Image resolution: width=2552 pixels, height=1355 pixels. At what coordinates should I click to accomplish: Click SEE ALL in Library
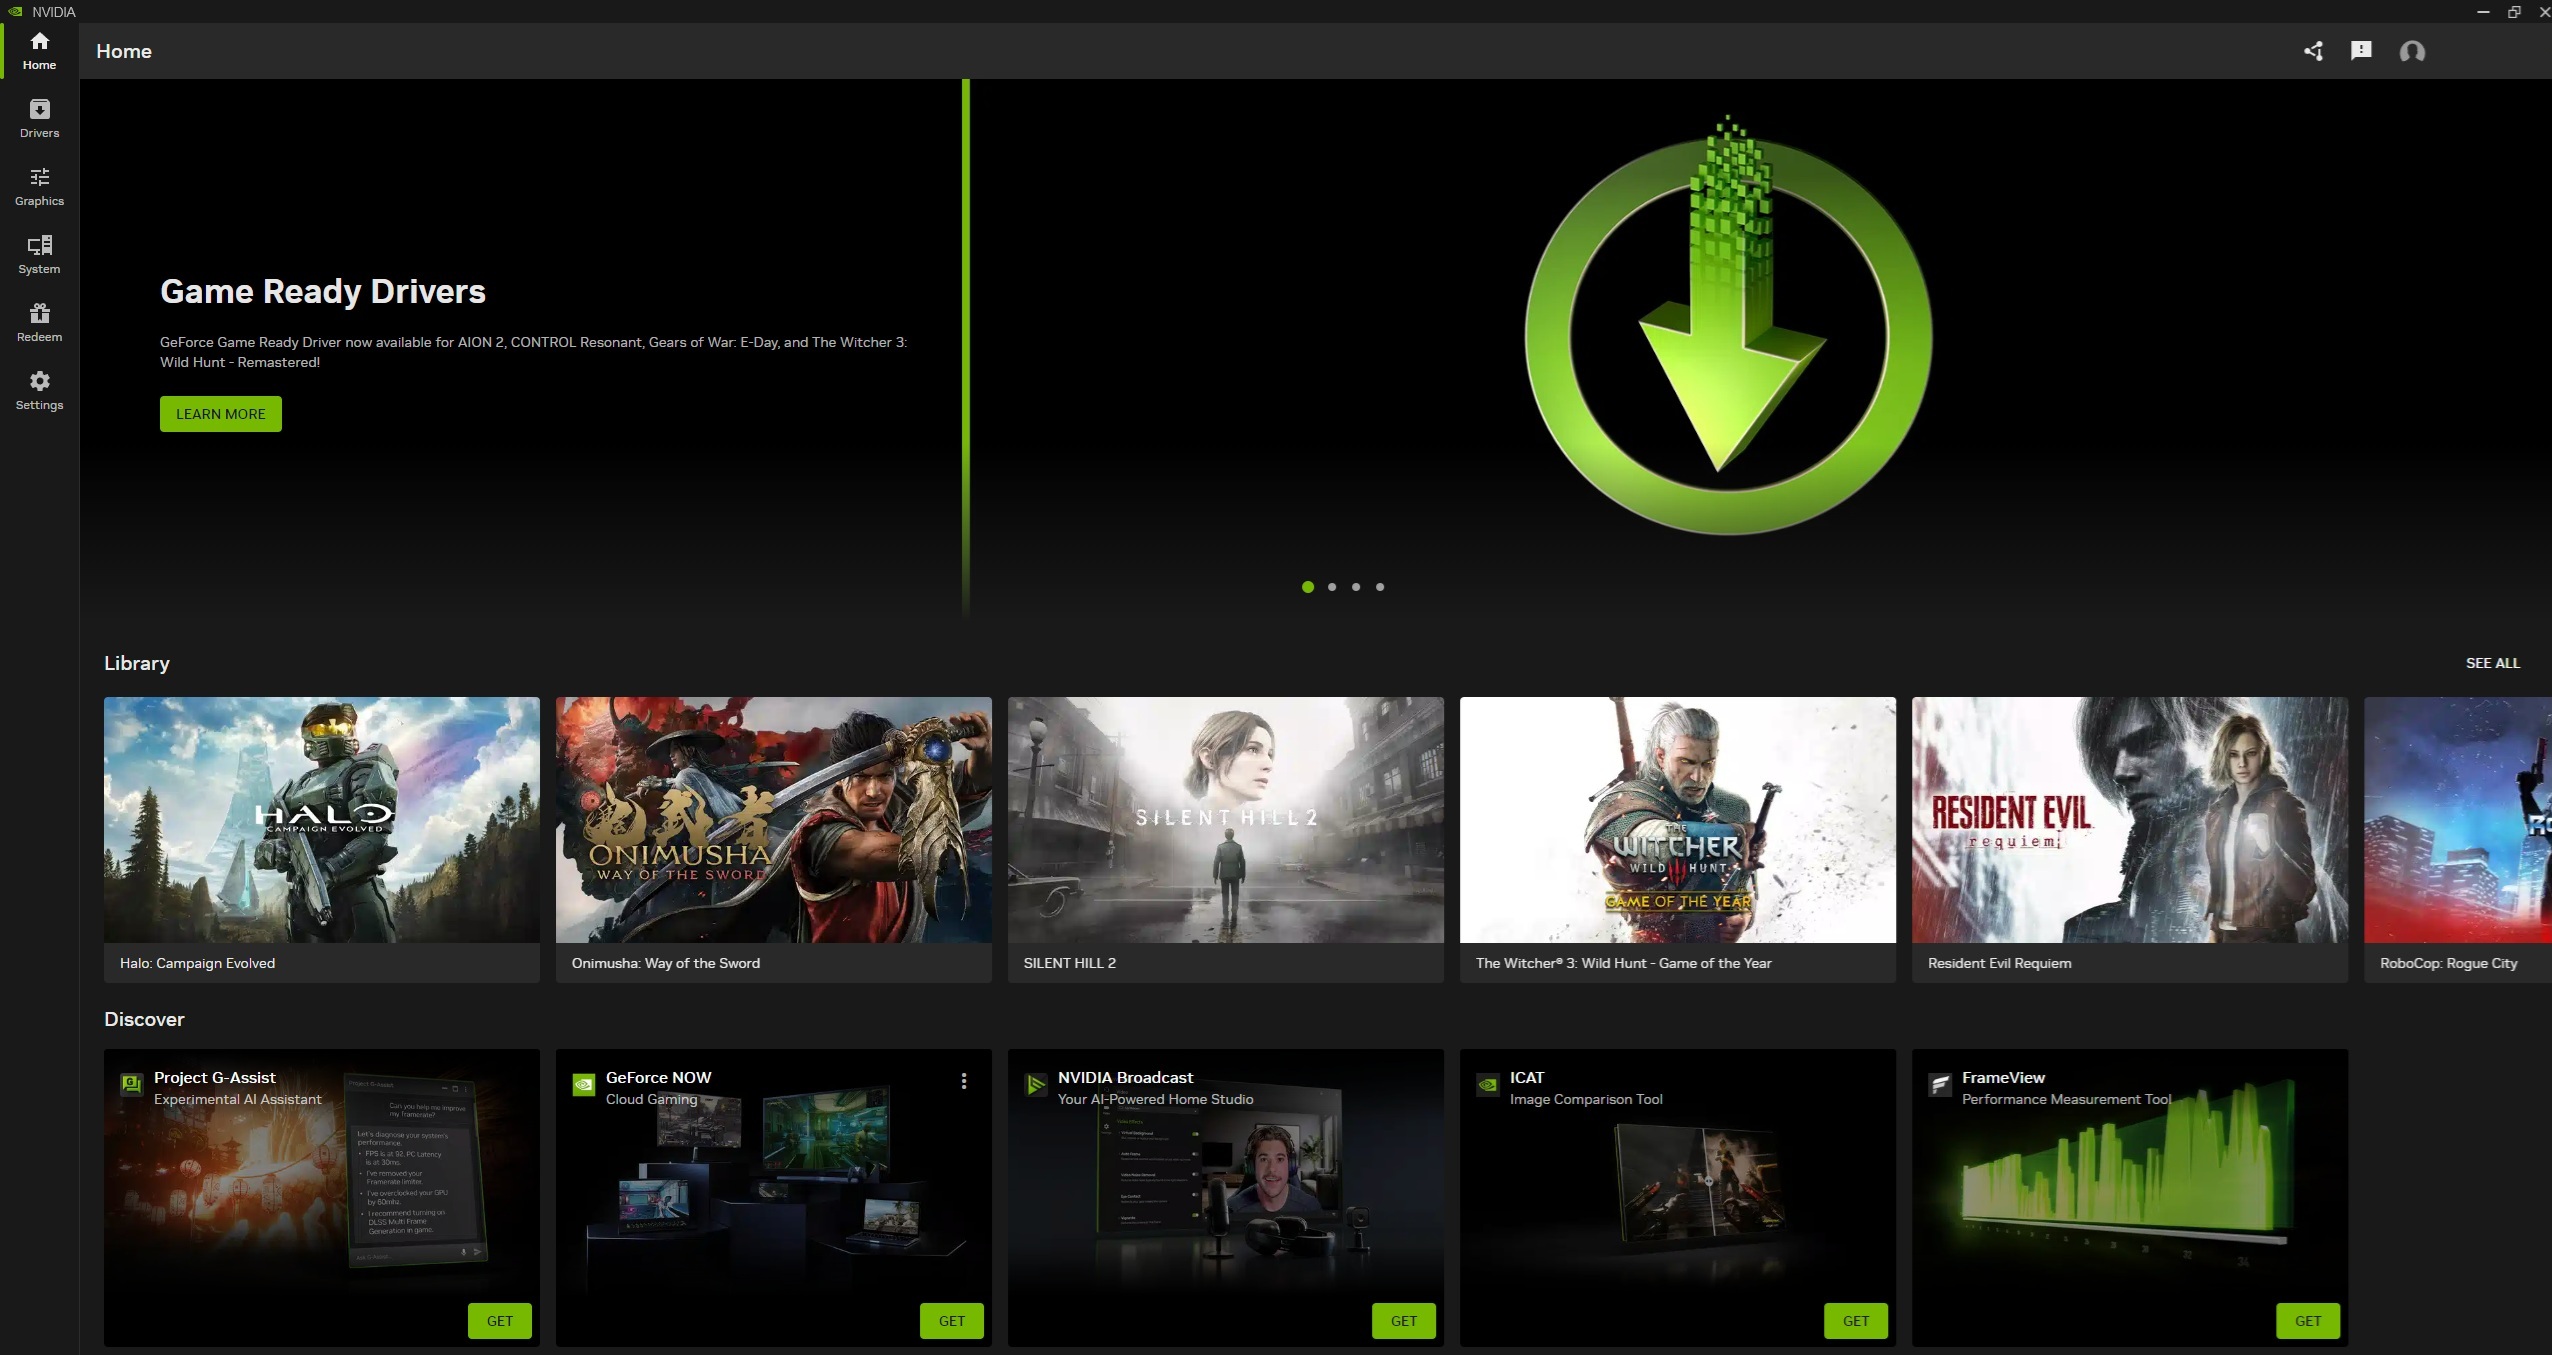[x=2492, y=663]
